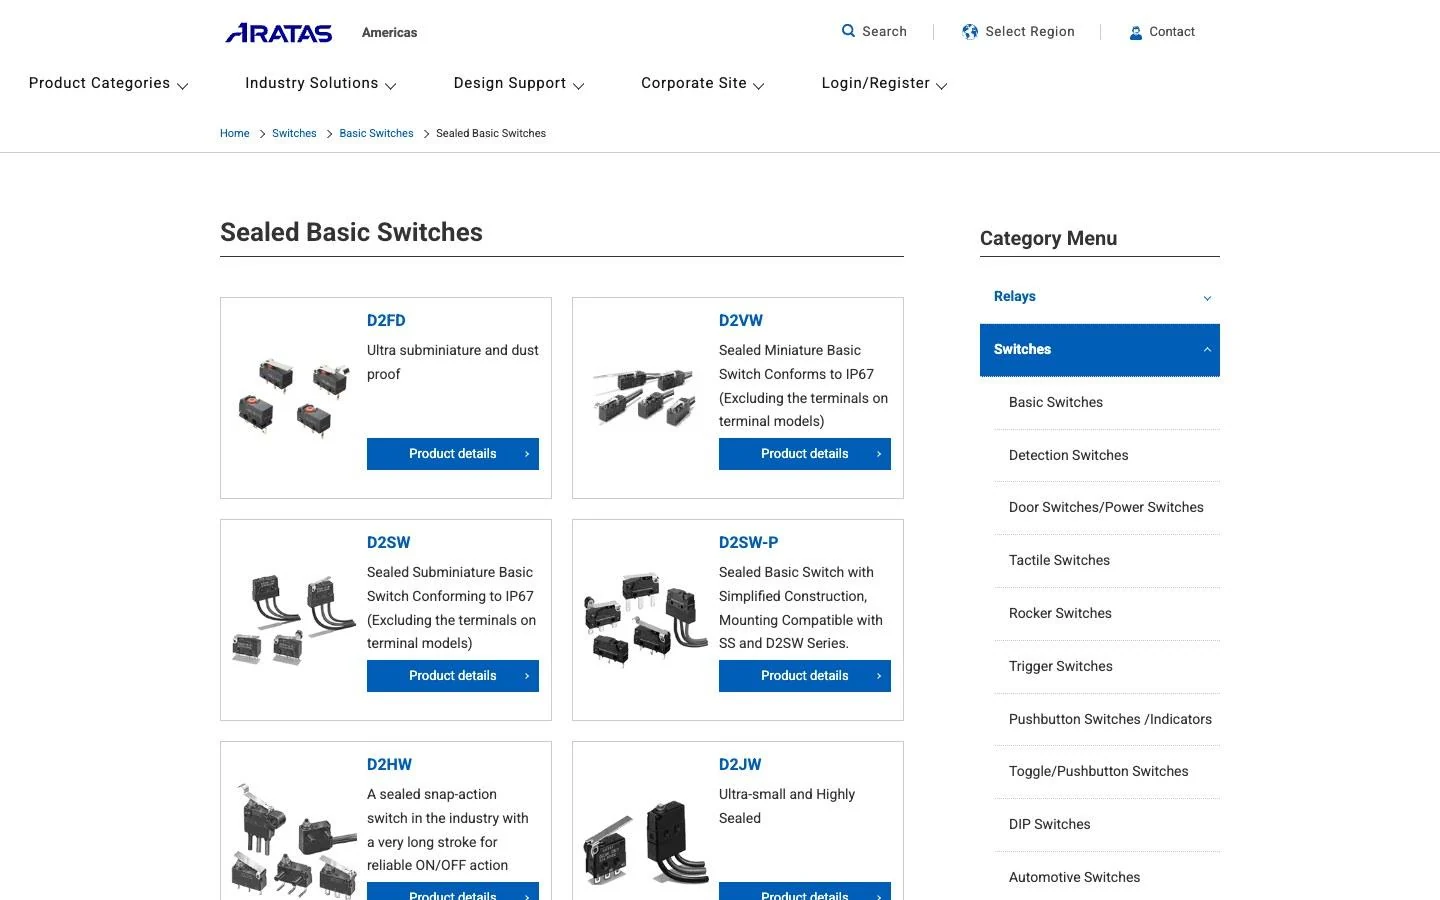Open the Industry Solutions dropdown

point(320,84)
